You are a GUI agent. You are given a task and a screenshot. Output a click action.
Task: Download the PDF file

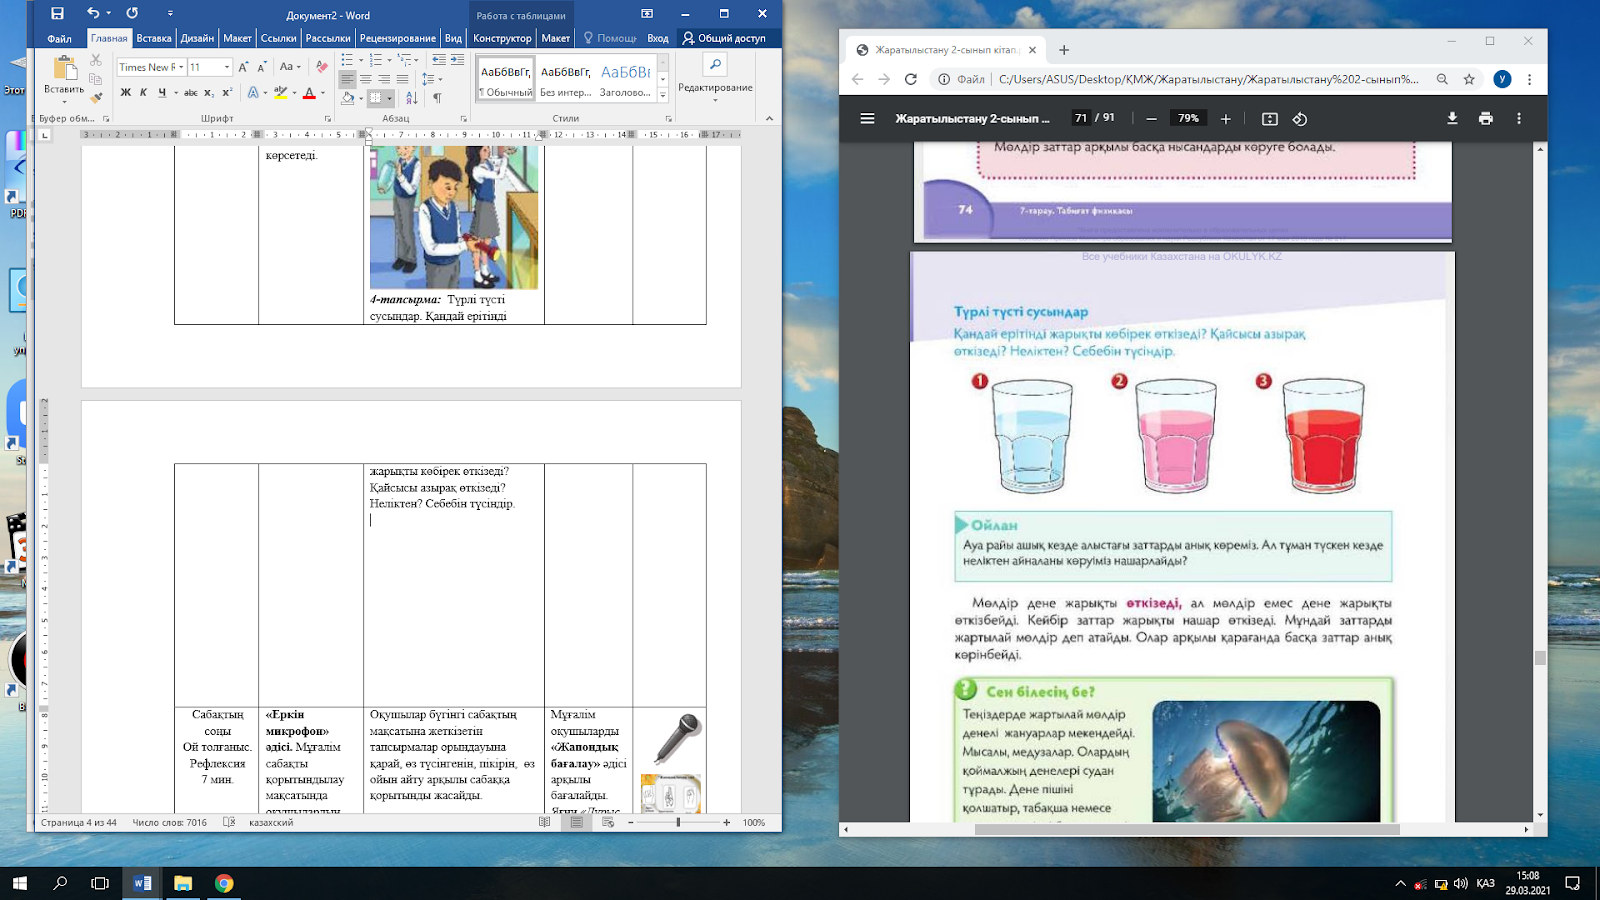tap(1452, 118)
